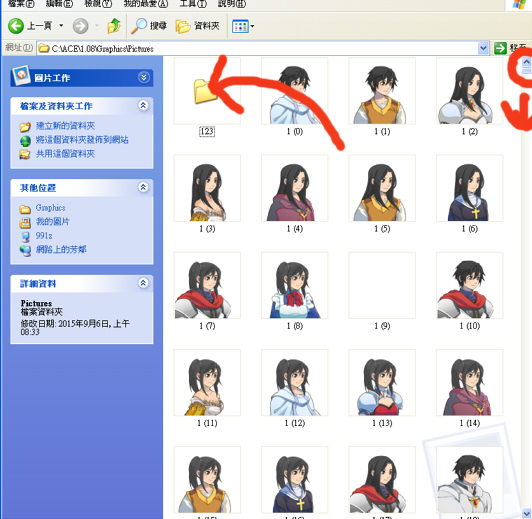532x519 pixels.
Task: Select thumbnail 1 (1)
Action: pyautogui.click(x=382, y=91)
